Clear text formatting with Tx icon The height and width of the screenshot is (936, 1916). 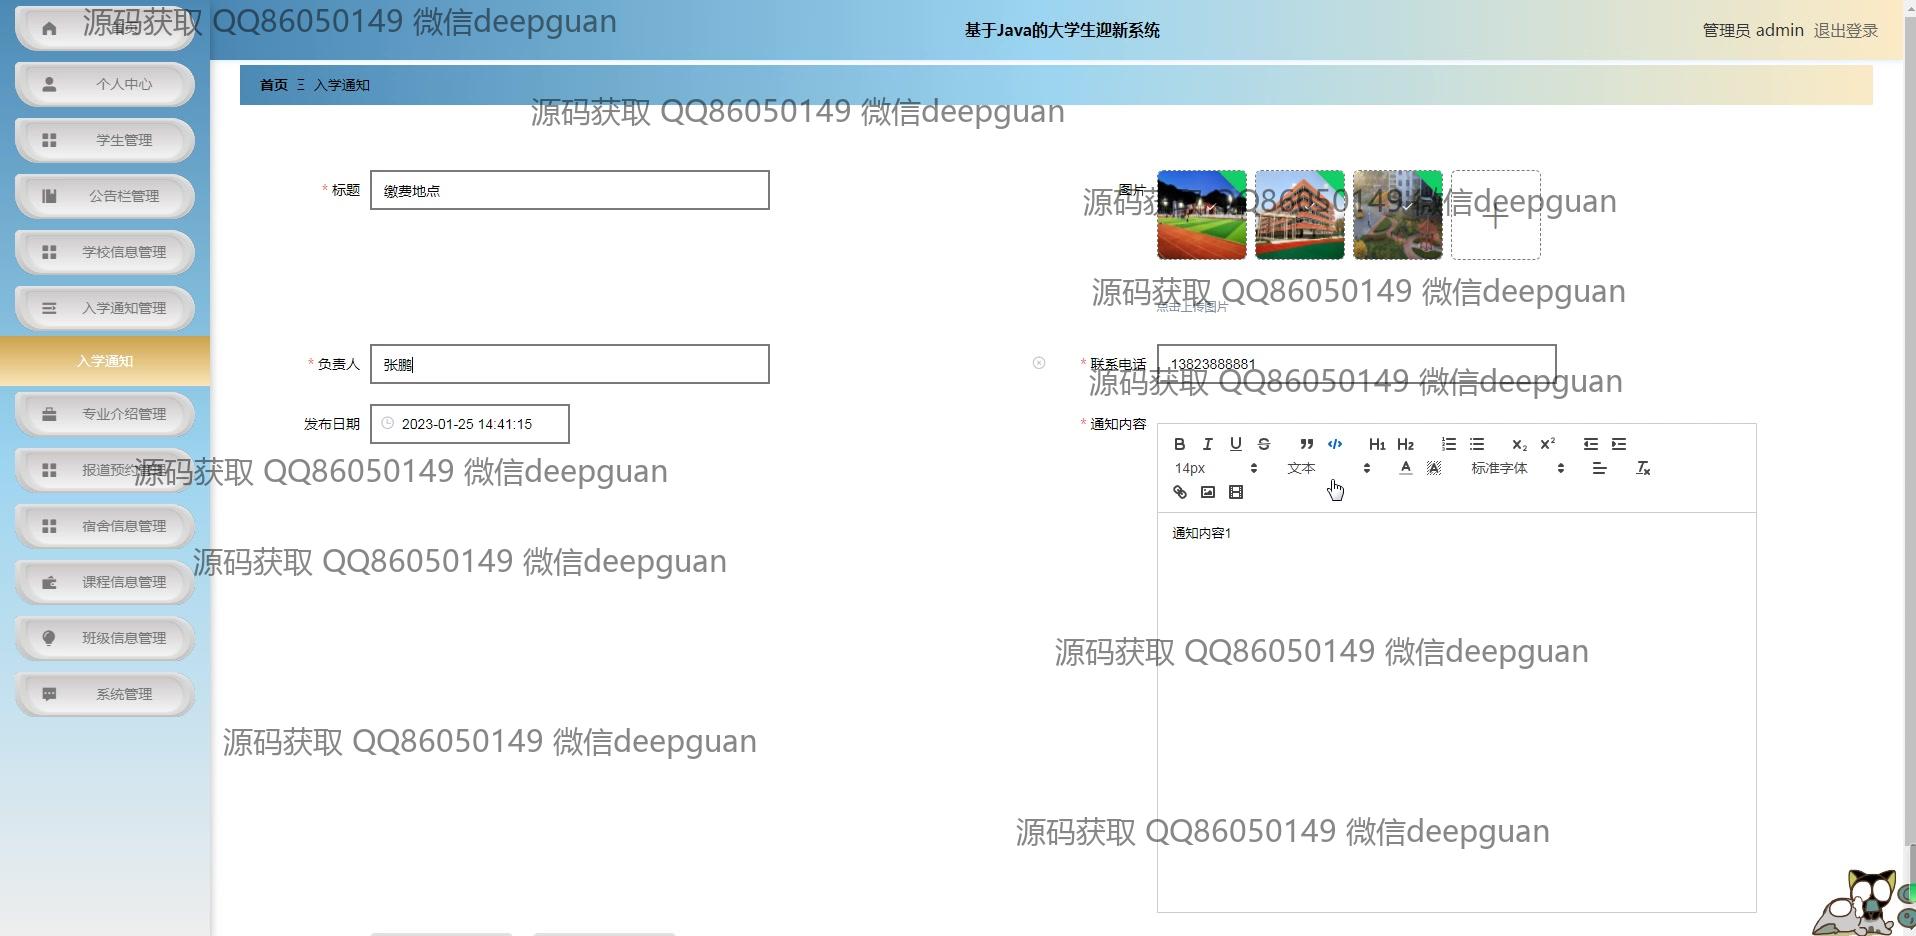tap(1642, 468)
